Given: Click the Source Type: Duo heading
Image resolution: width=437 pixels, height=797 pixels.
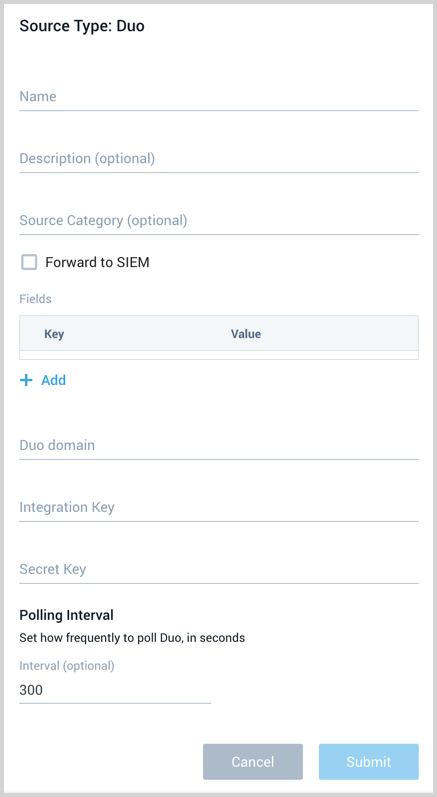Looking at the screenshot, I should click(x=82, y=26).
